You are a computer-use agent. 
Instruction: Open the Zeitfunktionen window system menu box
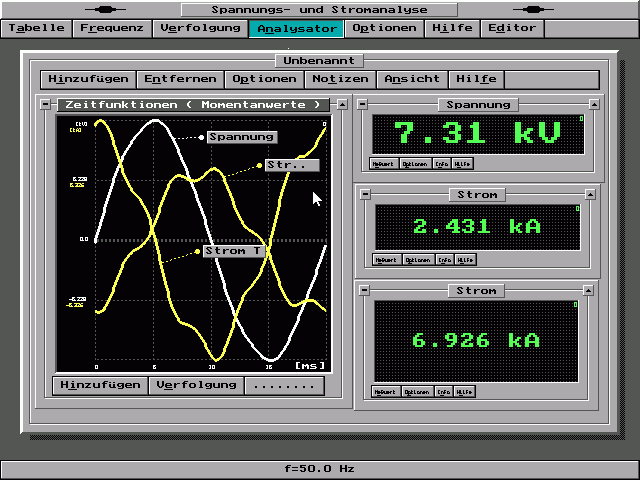(x=45, y=104)
